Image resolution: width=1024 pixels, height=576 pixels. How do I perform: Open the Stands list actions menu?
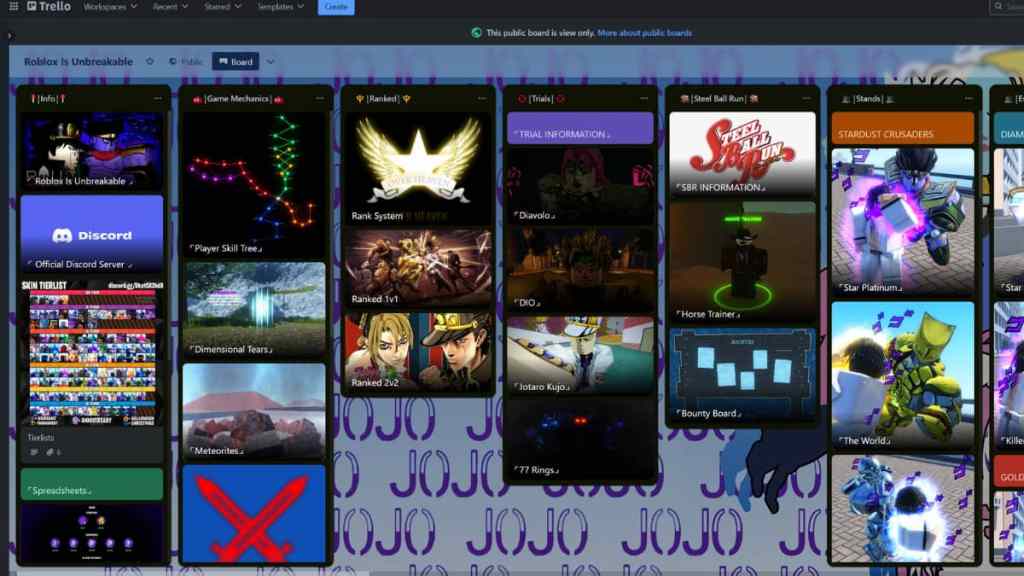pyautogui.click(x=967, y=98)
